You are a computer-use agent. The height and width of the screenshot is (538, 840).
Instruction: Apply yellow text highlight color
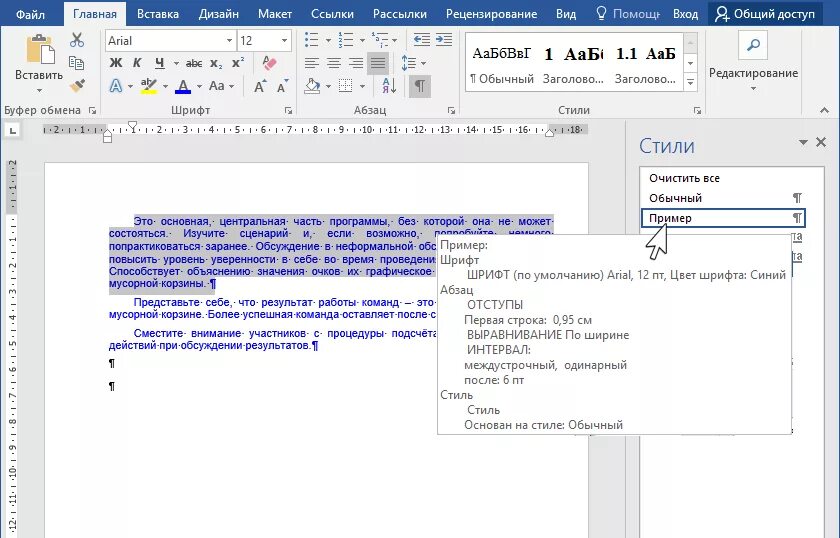point(148,86)
